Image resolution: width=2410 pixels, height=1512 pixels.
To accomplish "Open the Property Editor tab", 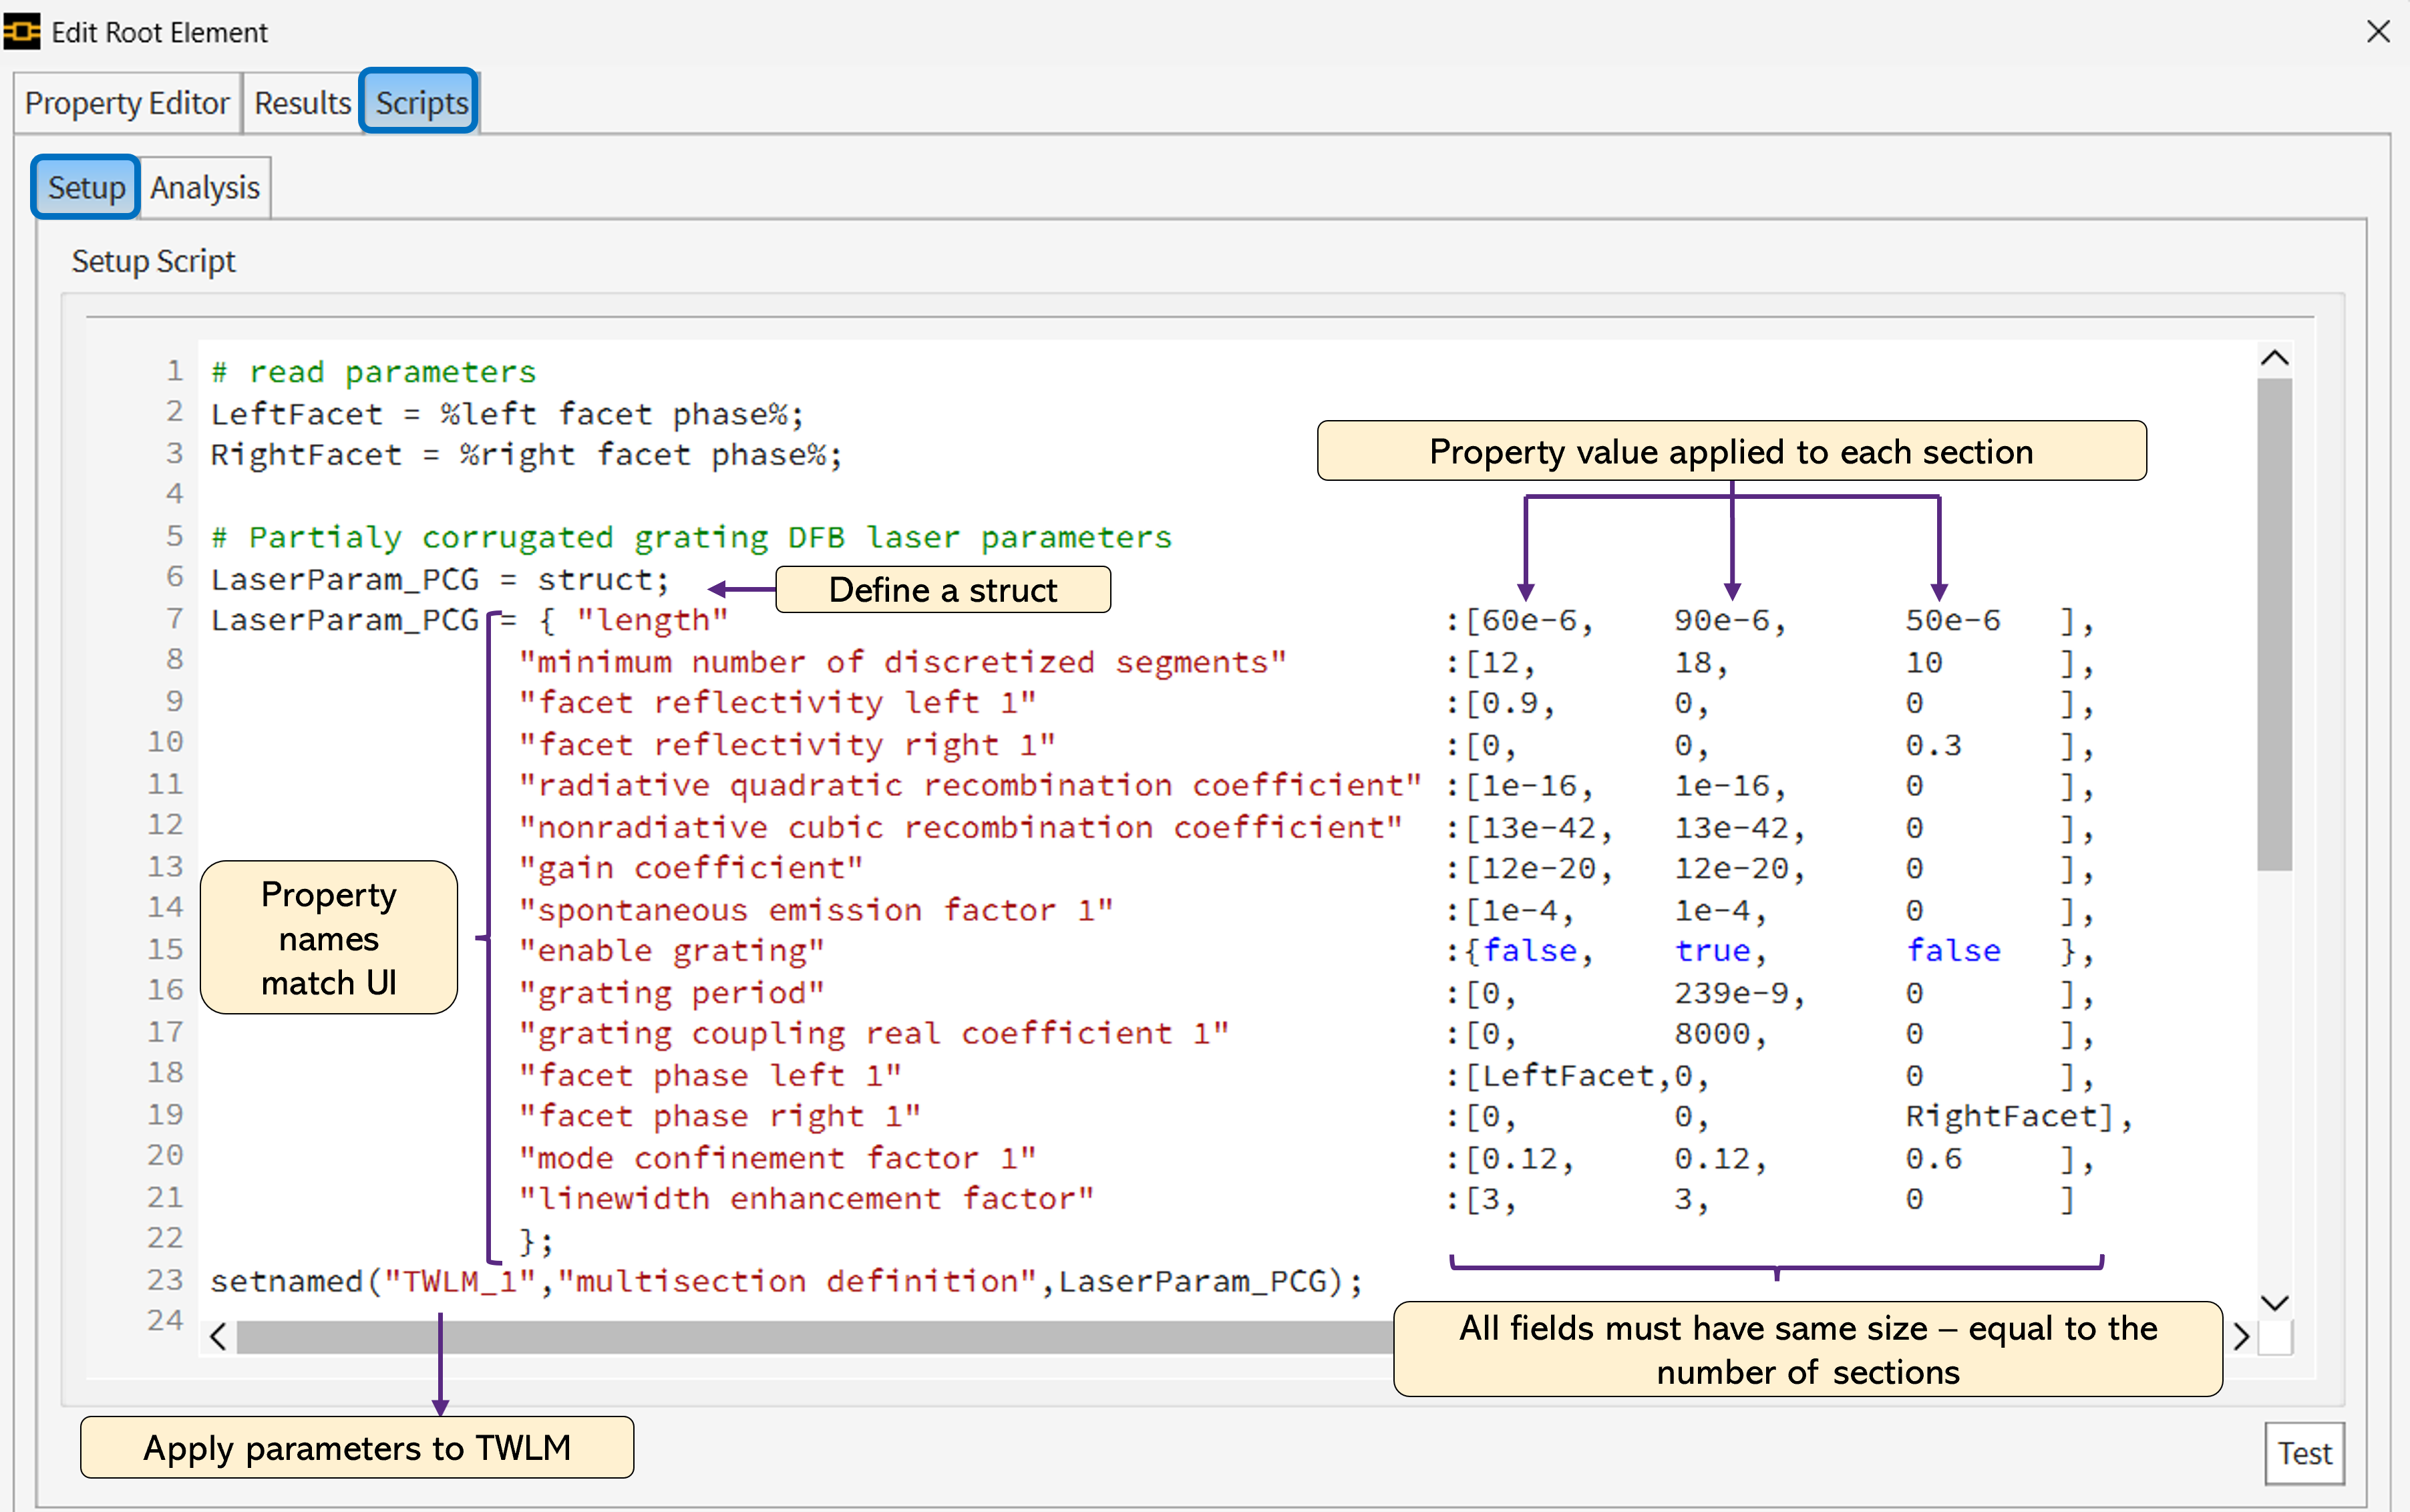I will [x=127, y=103].
